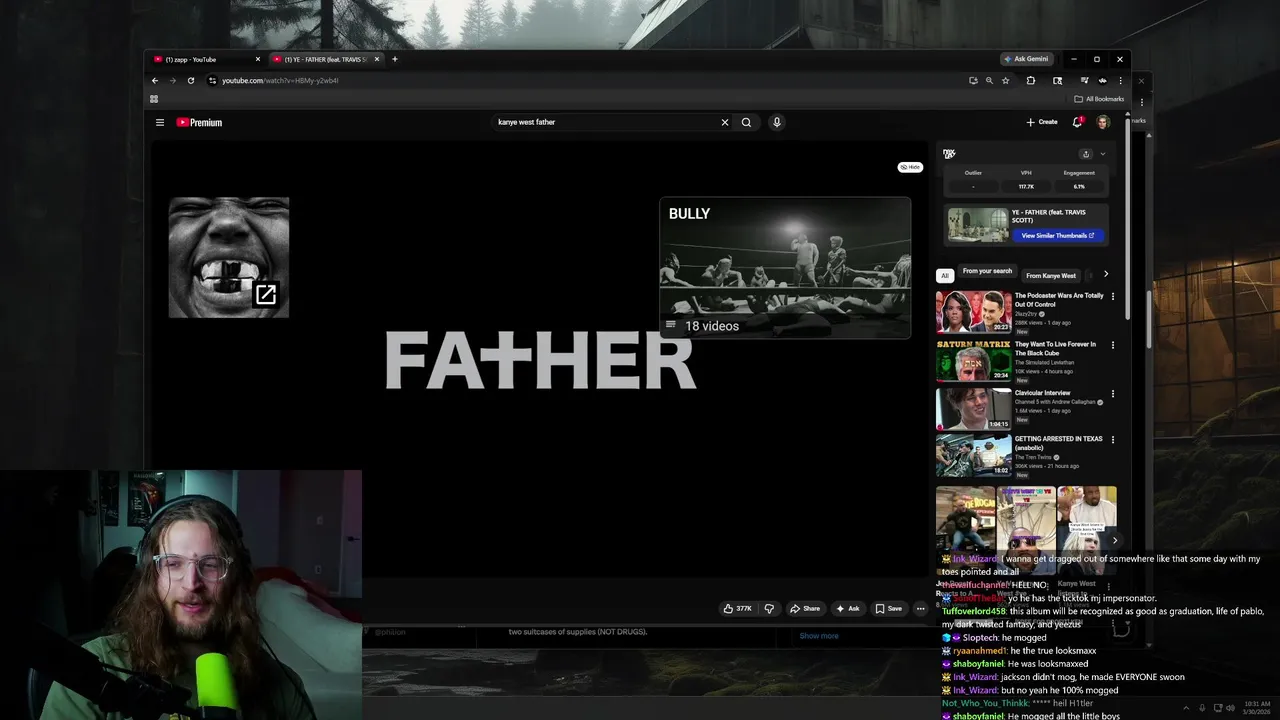This screenshot has width=1280, height=720.
Task: Open the BULLY playlist card
Action: point(785,268)
